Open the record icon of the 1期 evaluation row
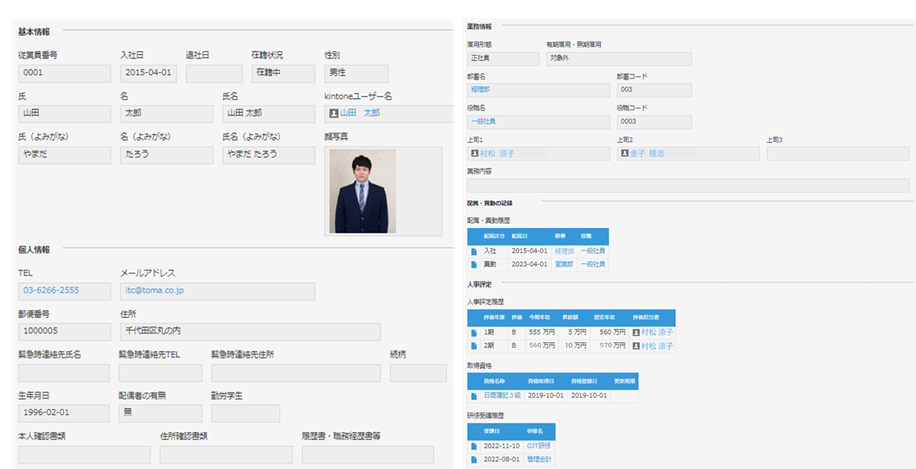Screen dimensions: 916x469 474,332
